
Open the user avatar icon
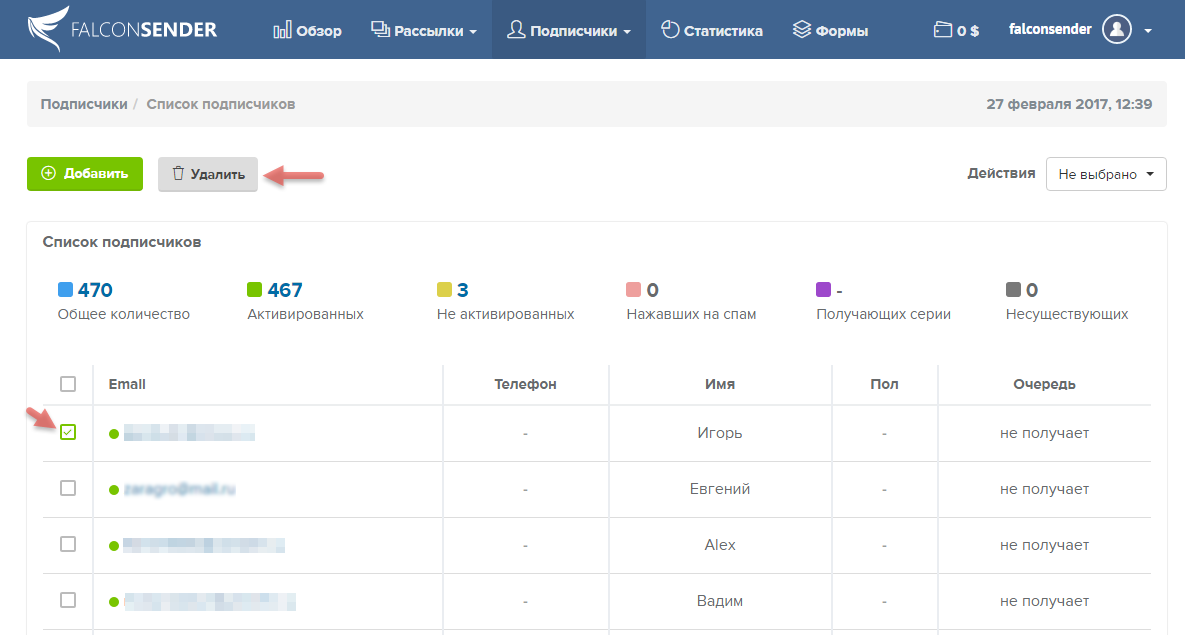click(1117, 29)
